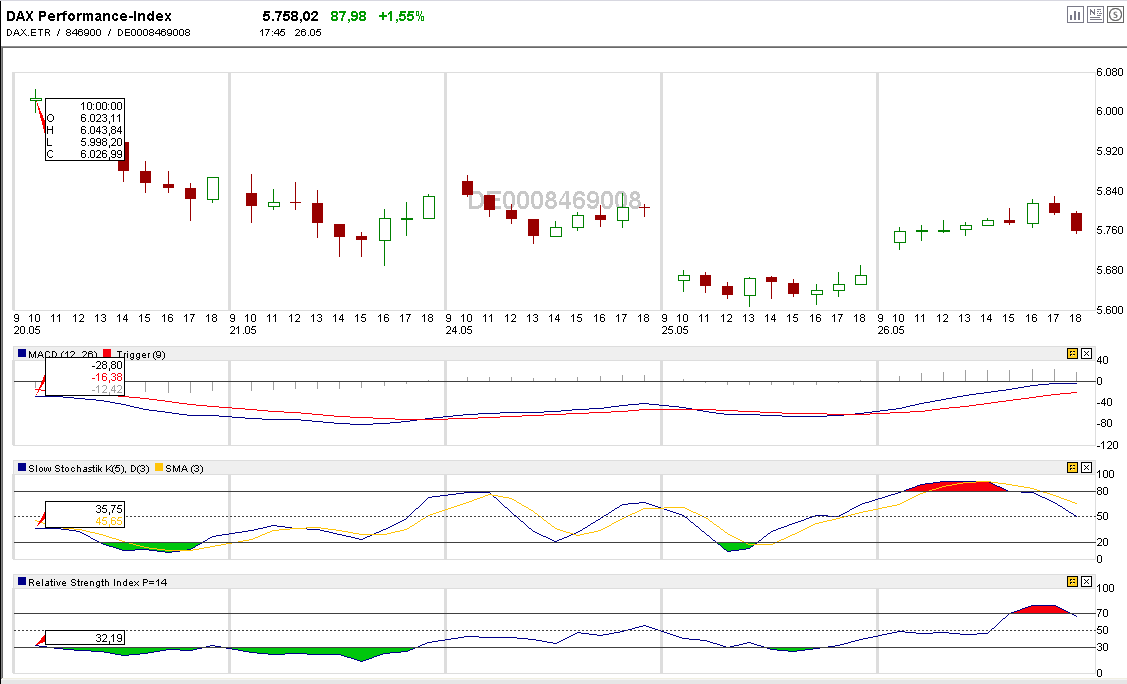Click the blue RSI legend swatch
The height and width of the screenshot is (684, 1127).
(x=22, y=582)
